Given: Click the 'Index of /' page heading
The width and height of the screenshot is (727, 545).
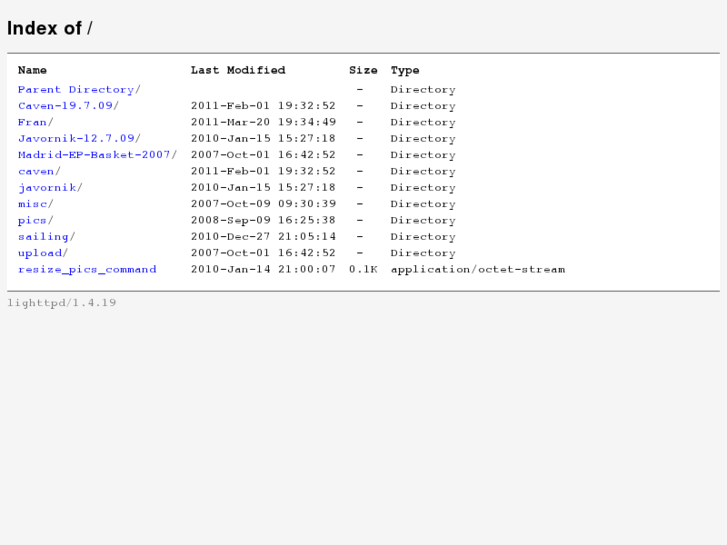Looking at the screenshot, I should [x=50, y=28].
